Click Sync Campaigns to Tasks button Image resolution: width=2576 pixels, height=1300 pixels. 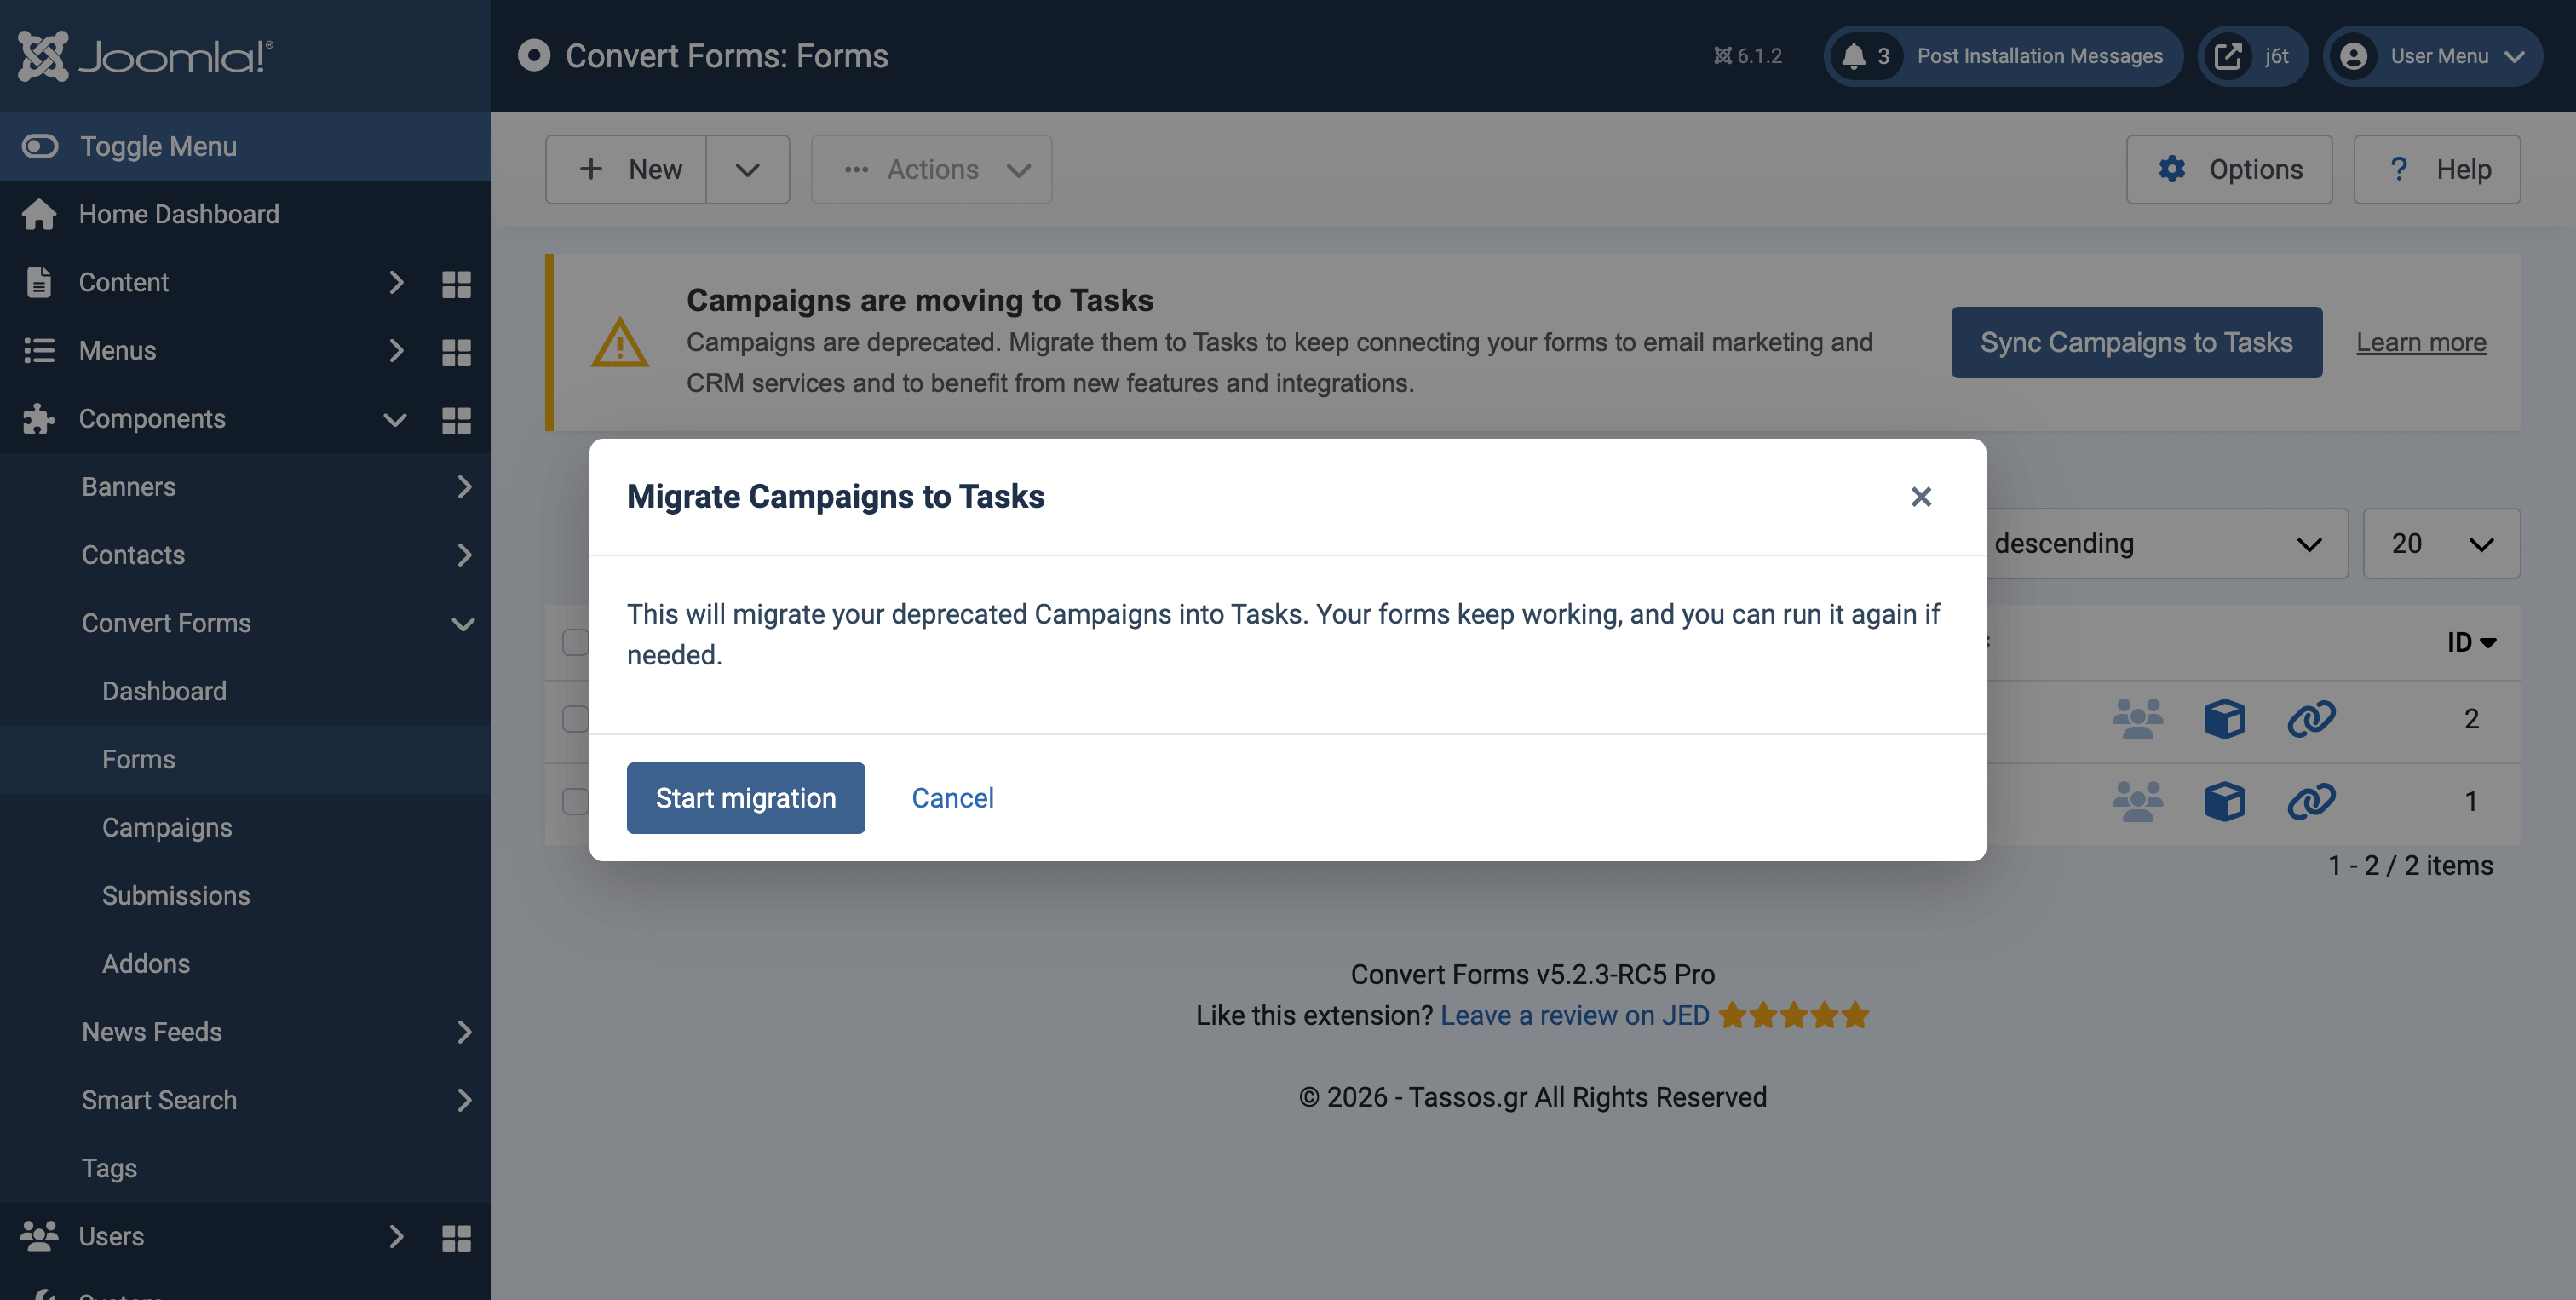tap(2136, 342)
